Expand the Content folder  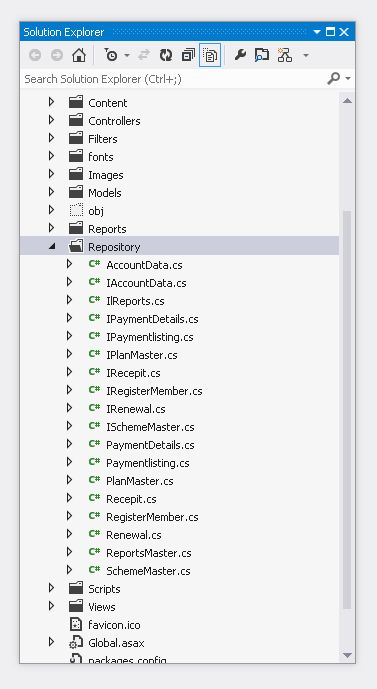pyautogui.click(x=51, y=102)
